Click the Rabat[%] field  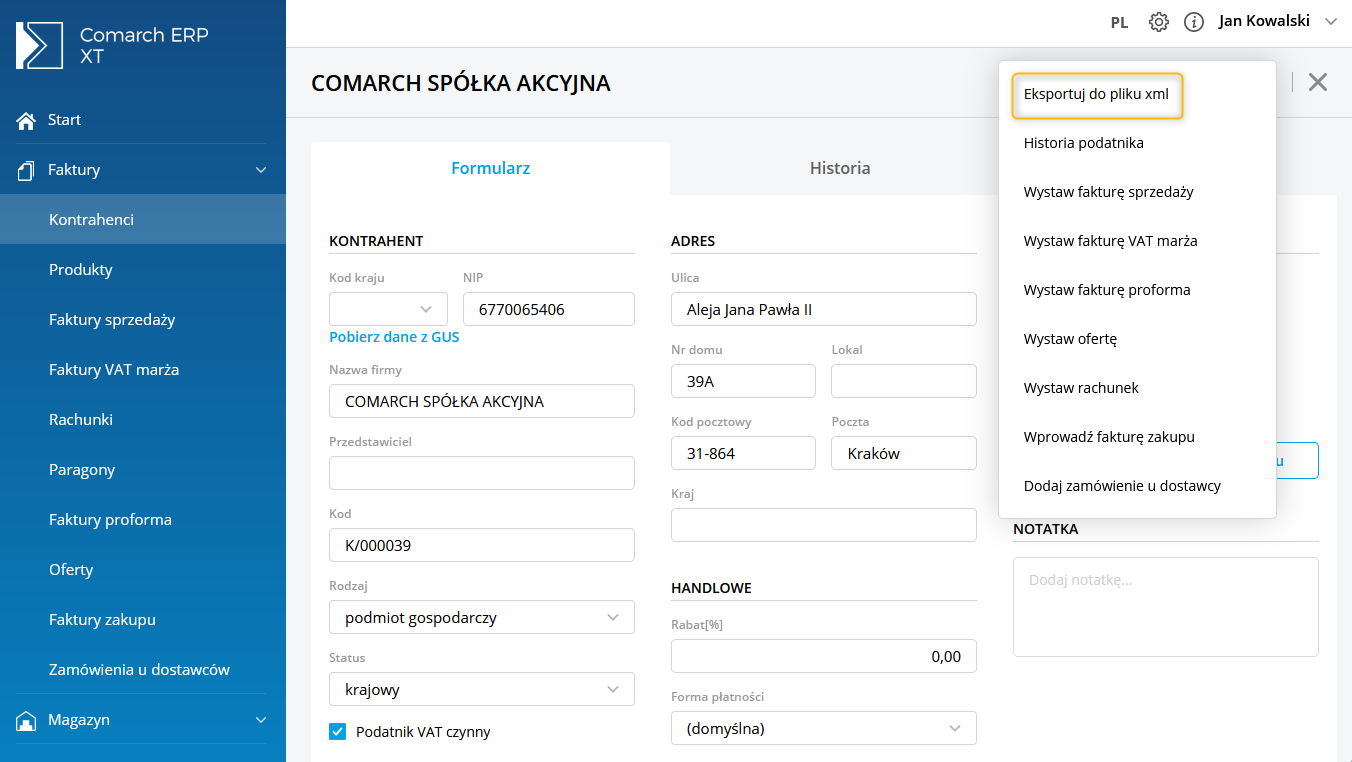pos(824,656)
